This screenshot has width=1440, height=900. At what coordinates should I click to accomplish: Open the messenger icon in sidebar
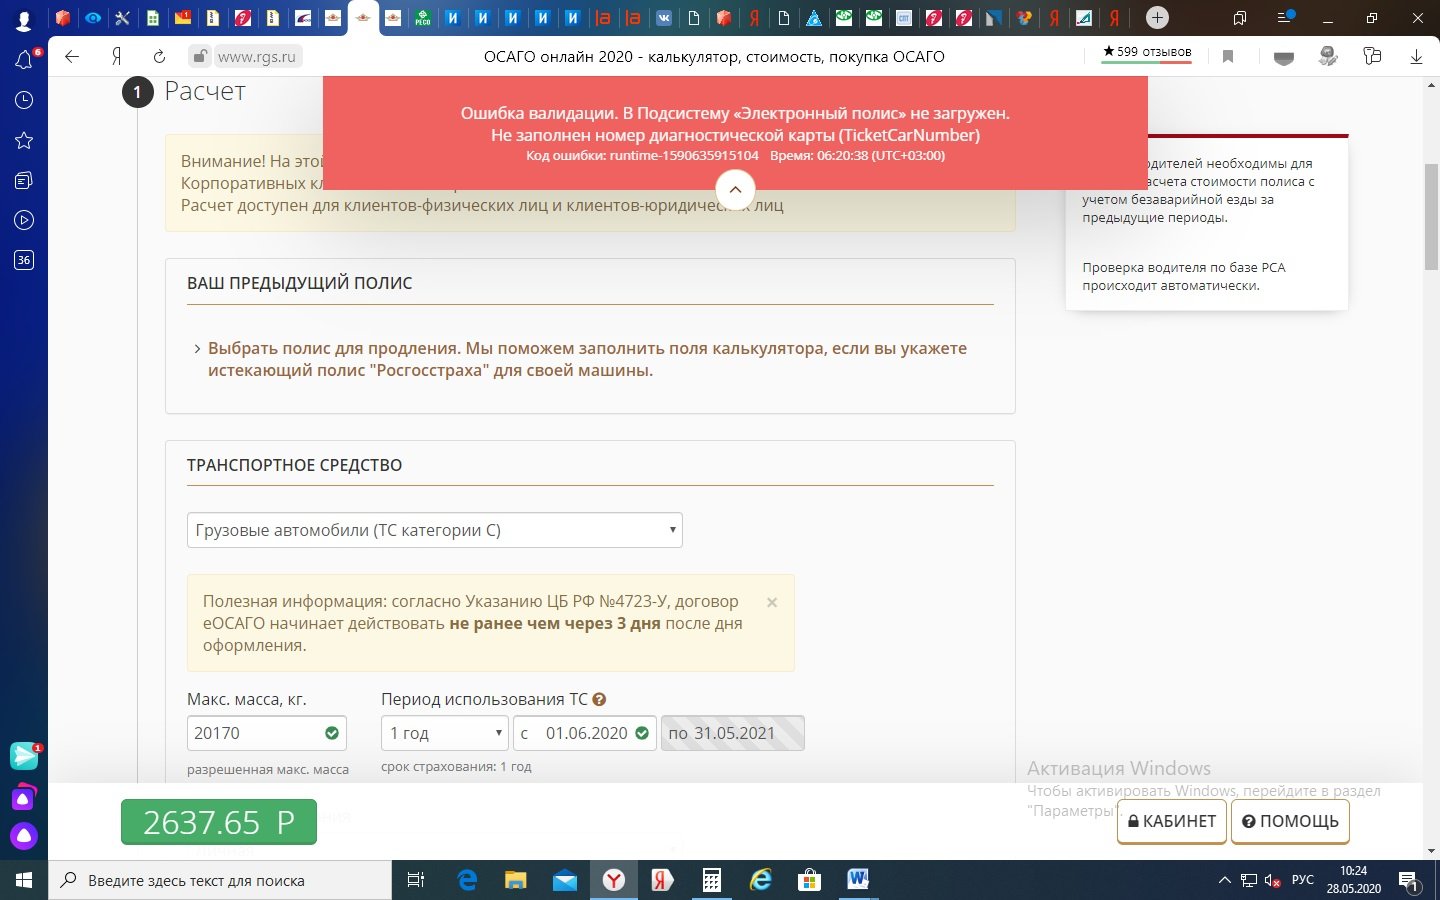click(24, 756)
